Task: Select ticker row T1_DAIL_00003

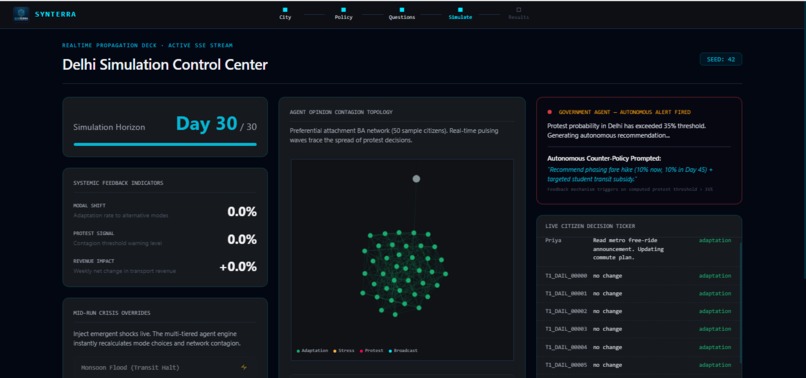Action: pos(638,329)
